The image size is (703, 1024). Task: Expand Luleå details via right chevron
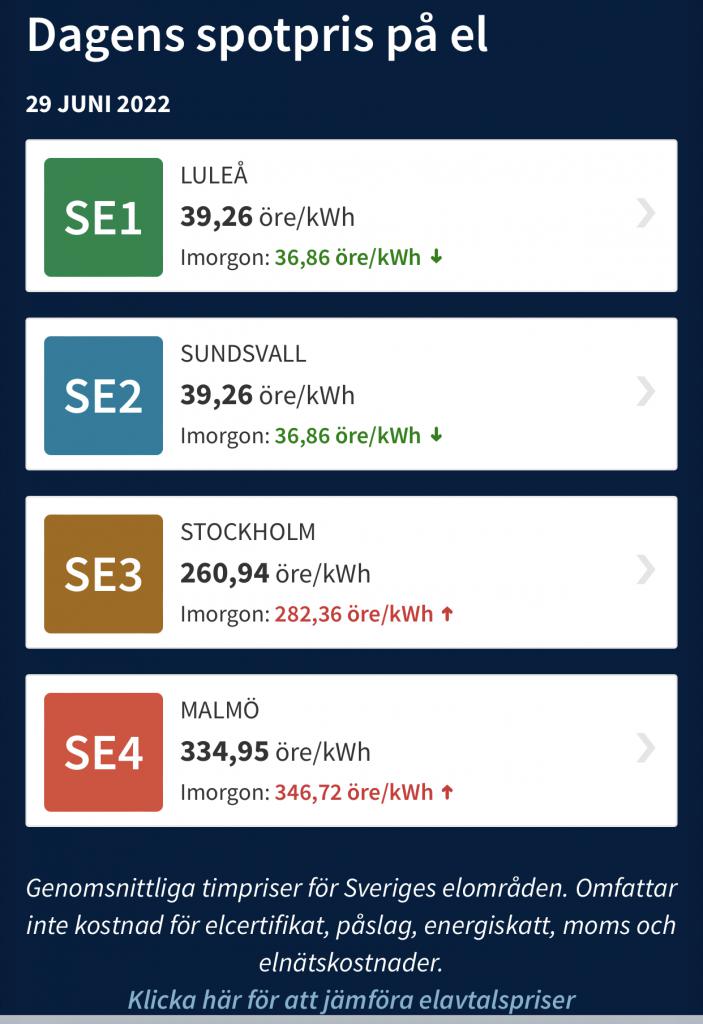[646, 213]
